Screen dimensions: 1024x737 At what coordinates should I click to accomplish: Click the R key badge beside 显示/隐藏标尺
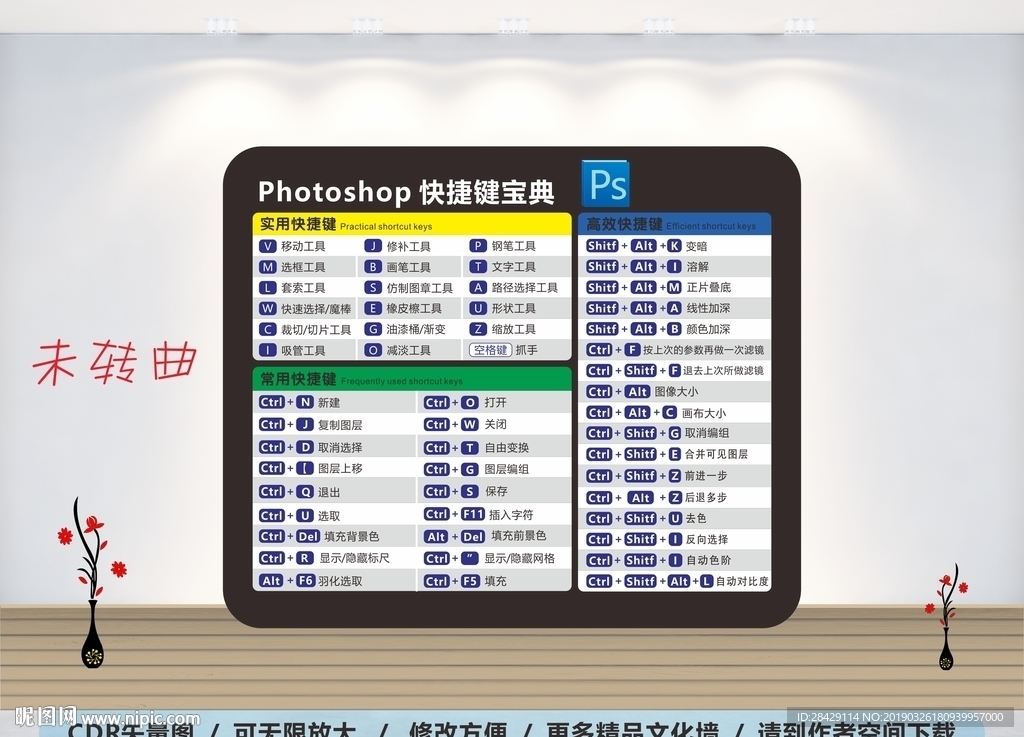point(305,558)
